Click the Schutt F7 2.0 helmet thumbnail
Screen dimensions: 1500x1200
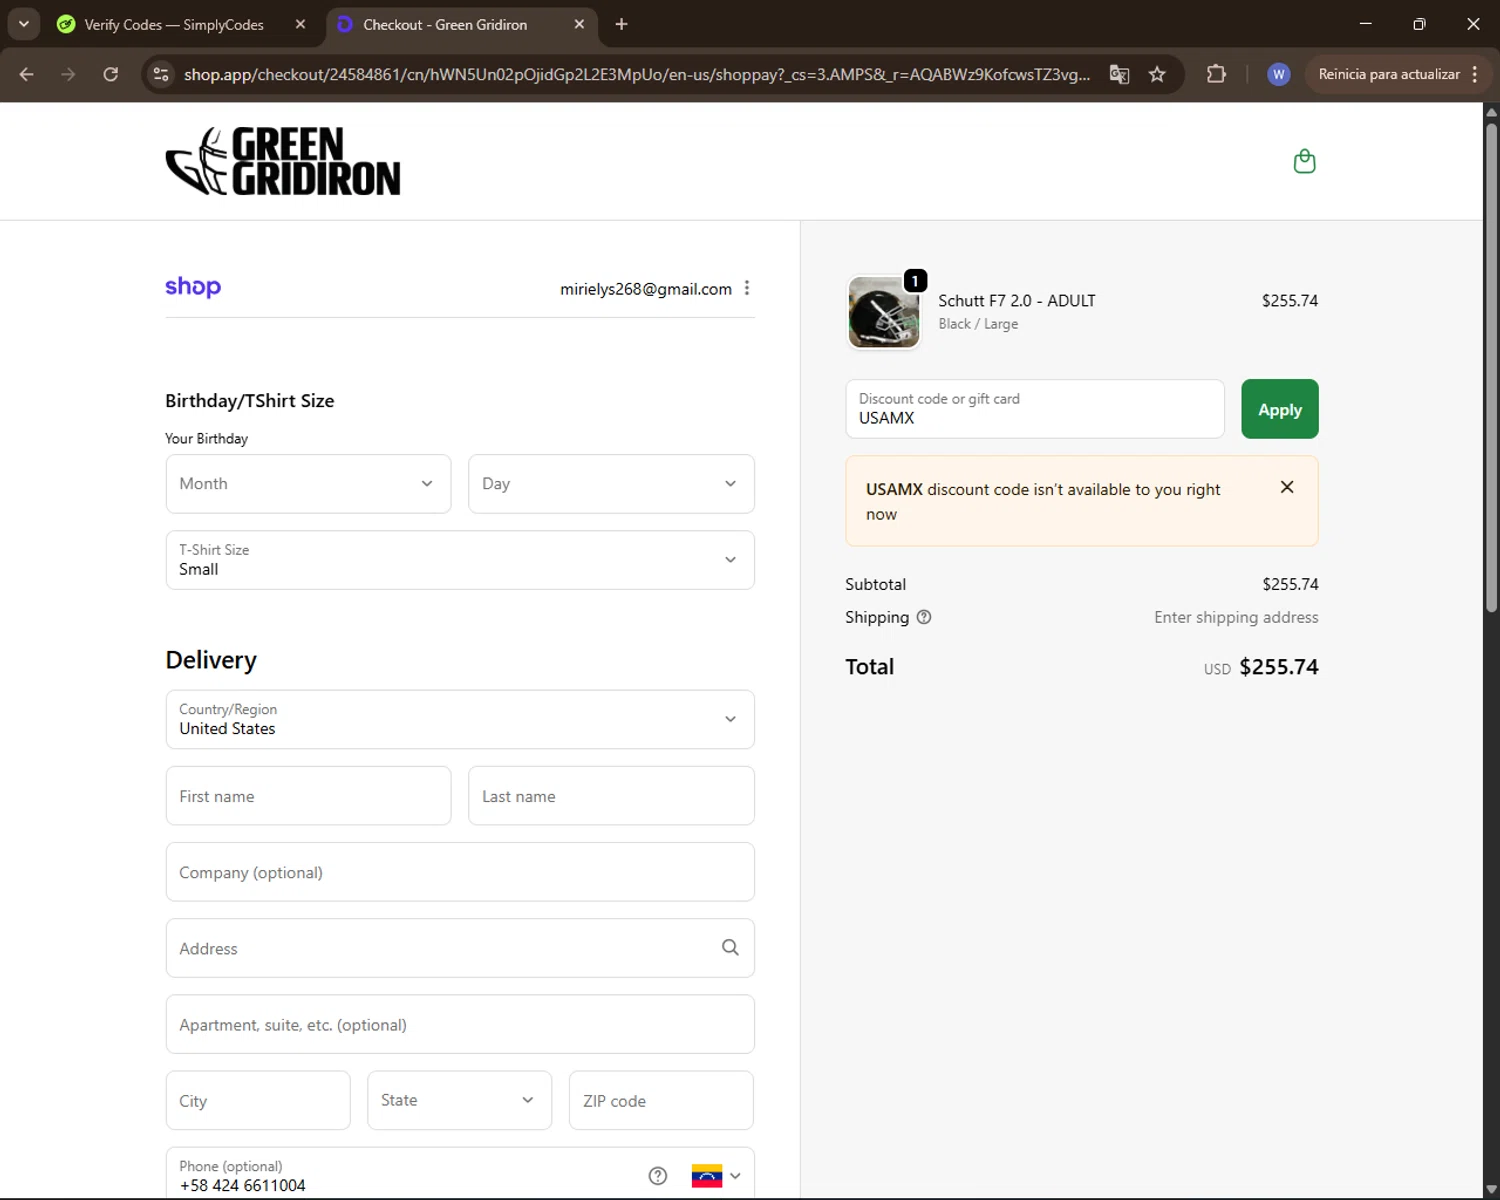883,313
